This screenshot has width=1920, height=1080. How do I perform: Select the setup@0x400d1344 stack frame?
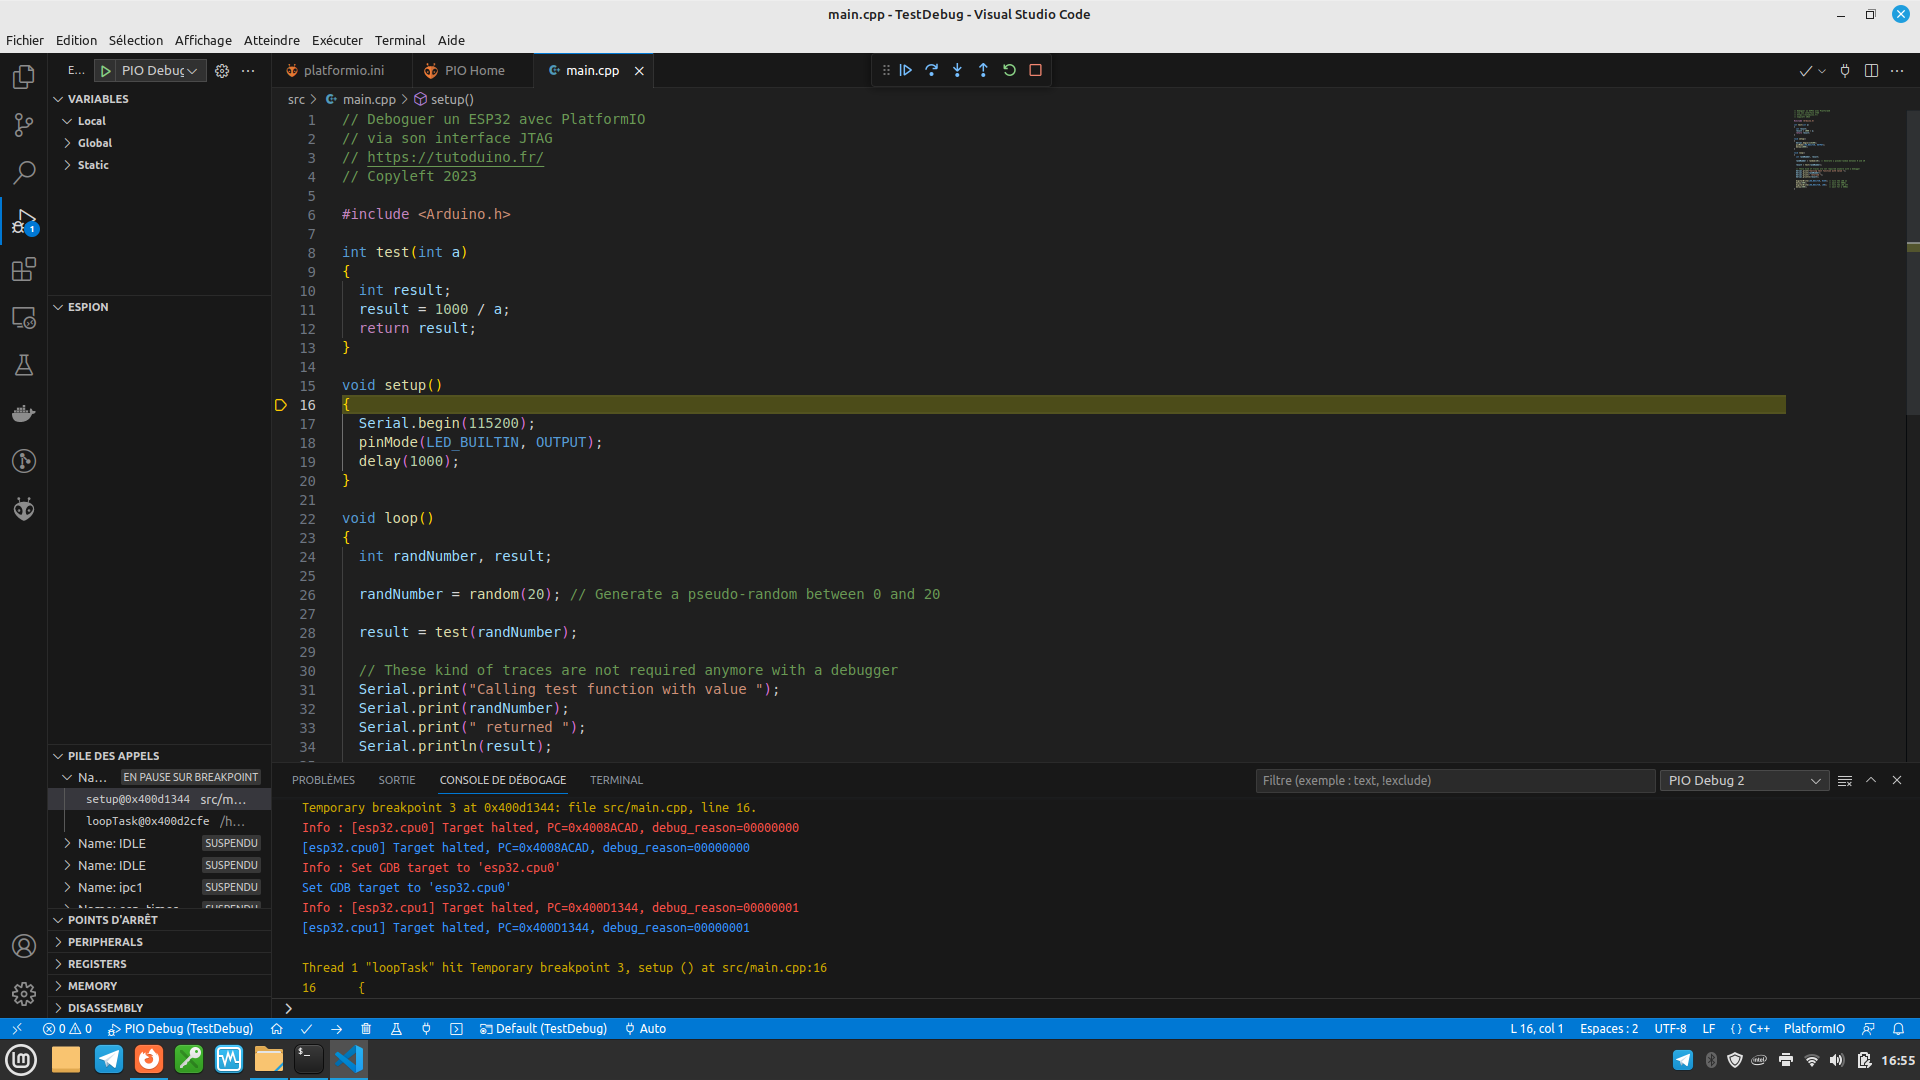point(160,799)
